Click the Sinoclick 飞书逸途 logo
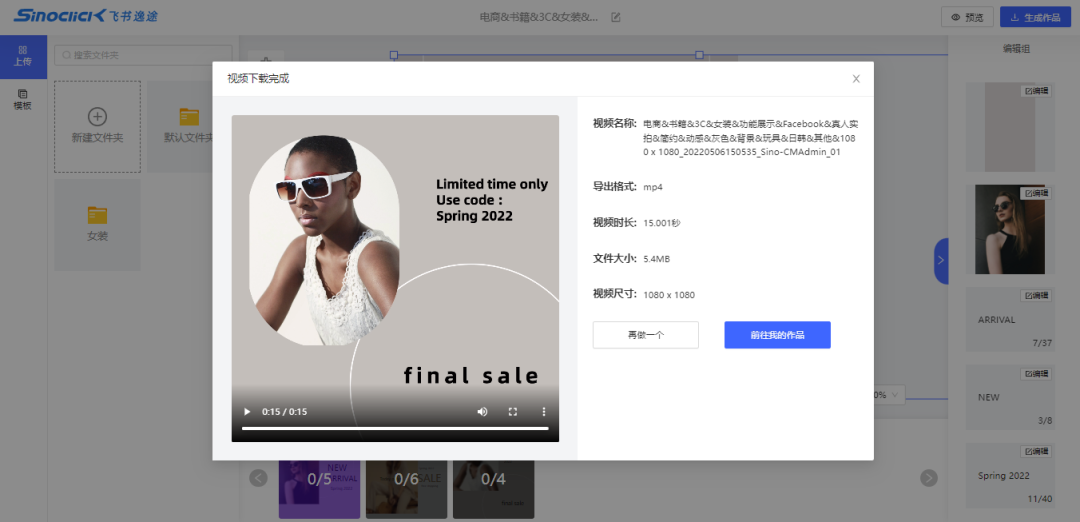 pos(85,16)
